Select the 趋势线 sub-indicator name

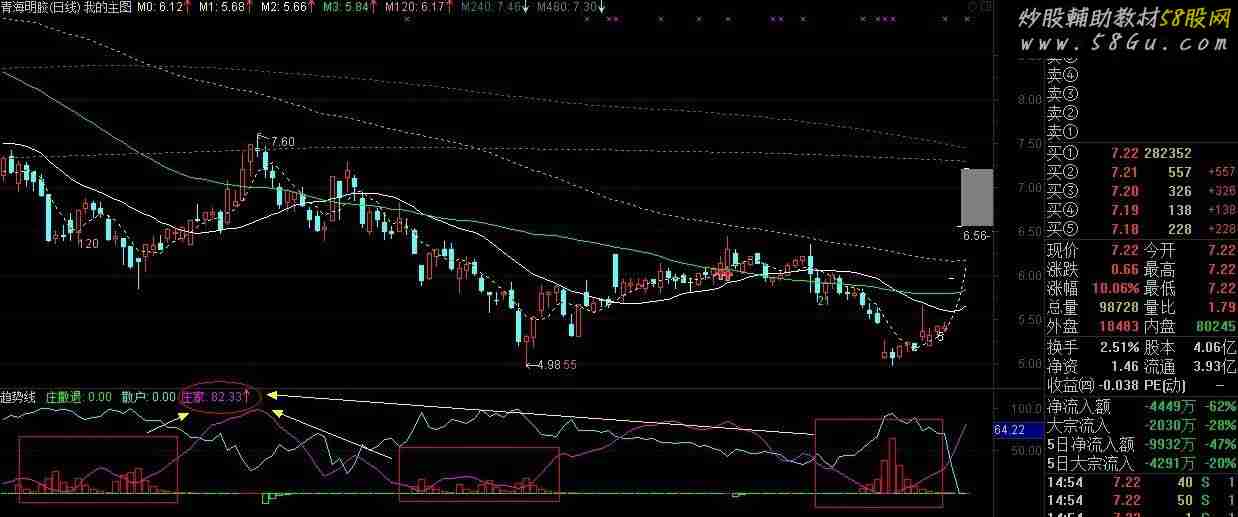coord(19,397)
